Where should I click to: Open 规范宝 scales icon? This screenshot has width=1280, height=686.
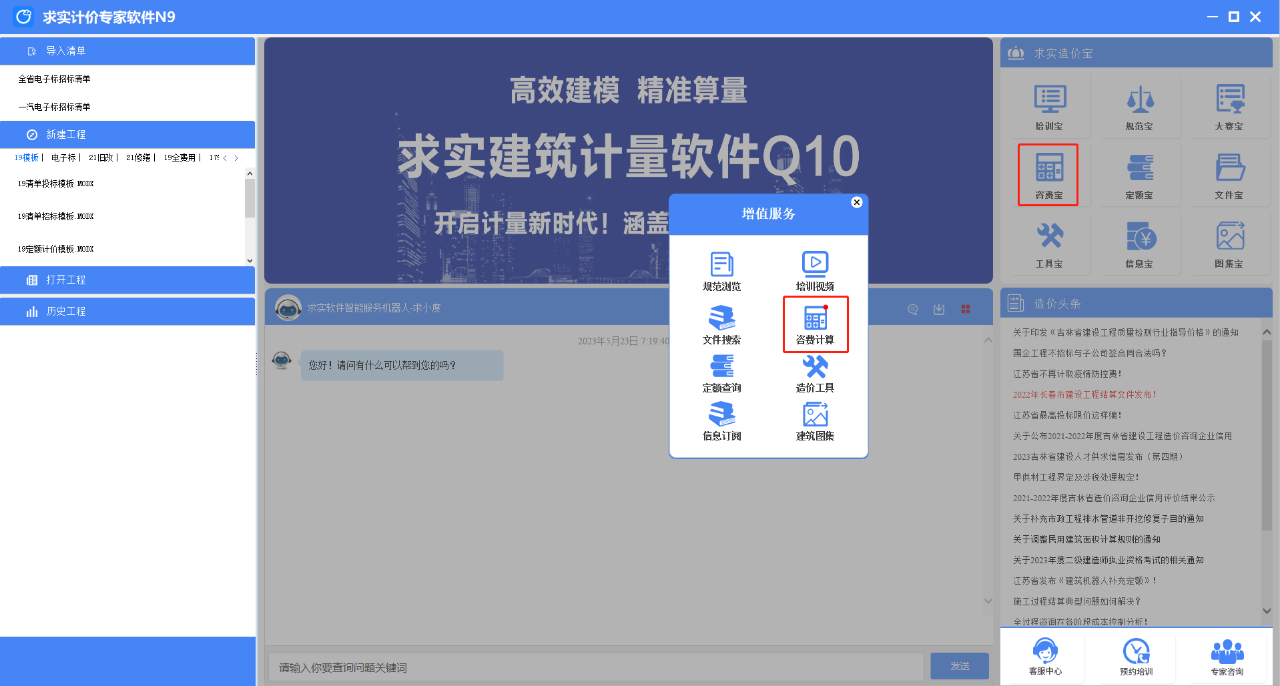pyautogui.click(x=1138, y=108)
